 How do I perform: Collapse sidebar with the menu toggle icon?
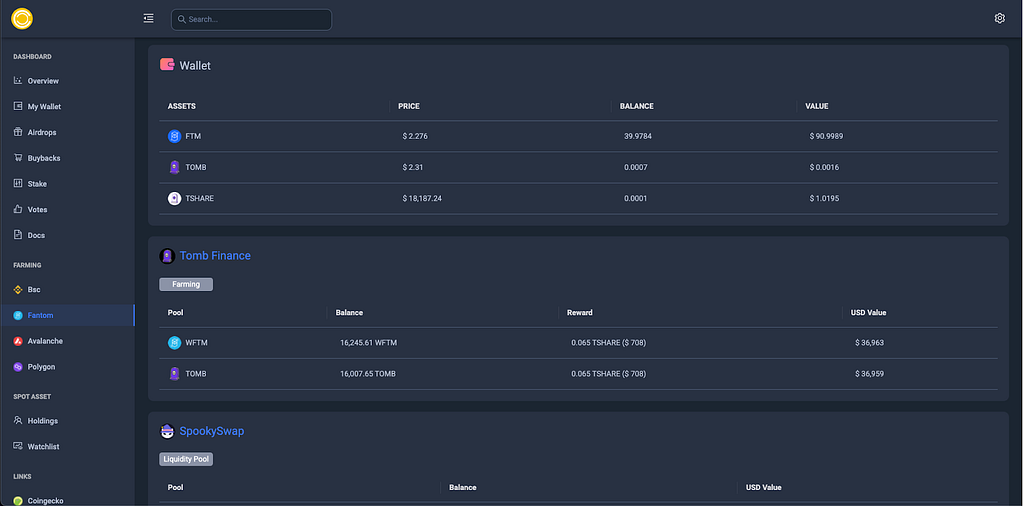[148, 18]
